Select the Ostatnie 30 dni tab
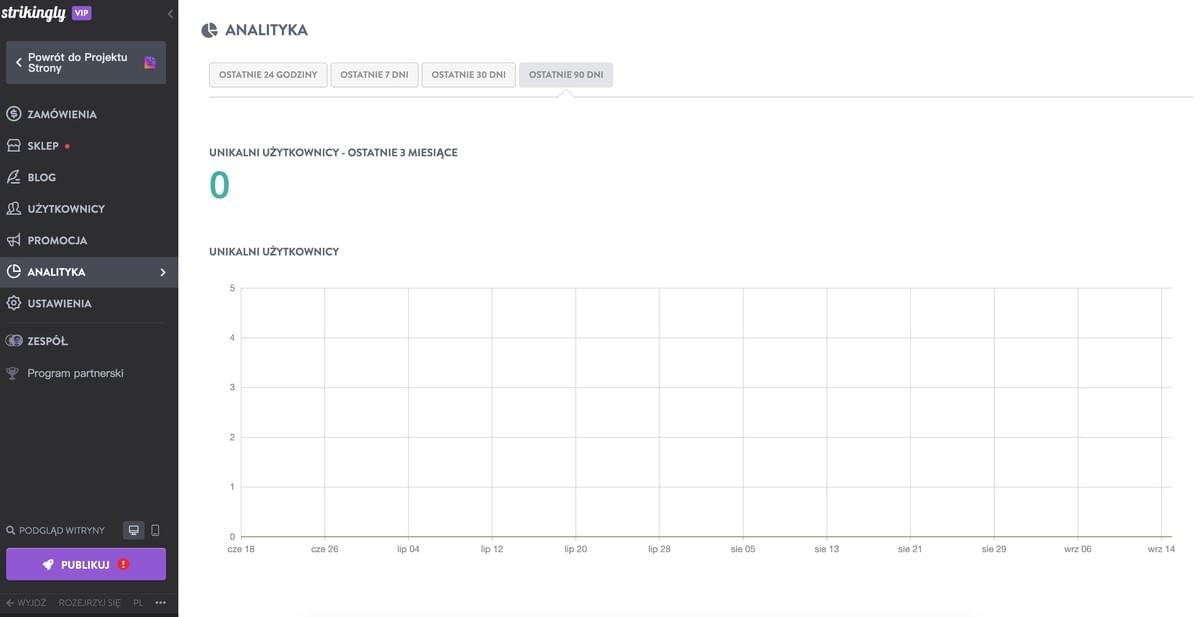The image size is (1200, 617). tap(468, 75)
